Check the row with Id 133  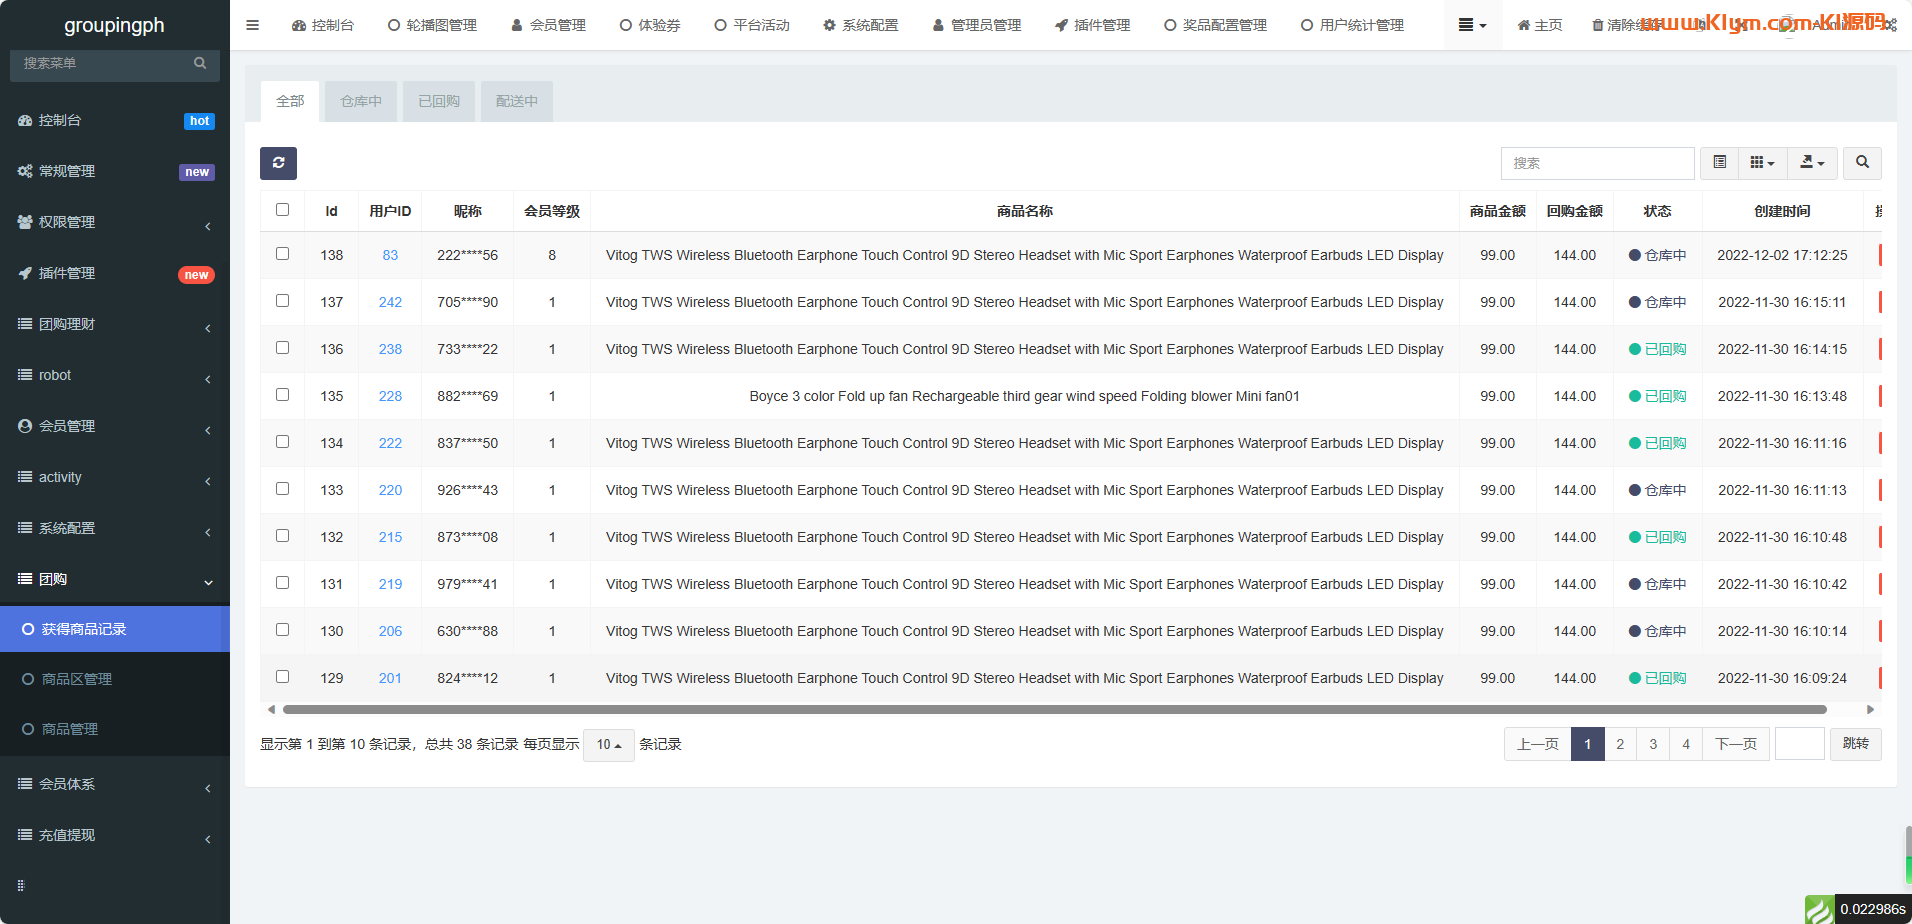[282, 489]
